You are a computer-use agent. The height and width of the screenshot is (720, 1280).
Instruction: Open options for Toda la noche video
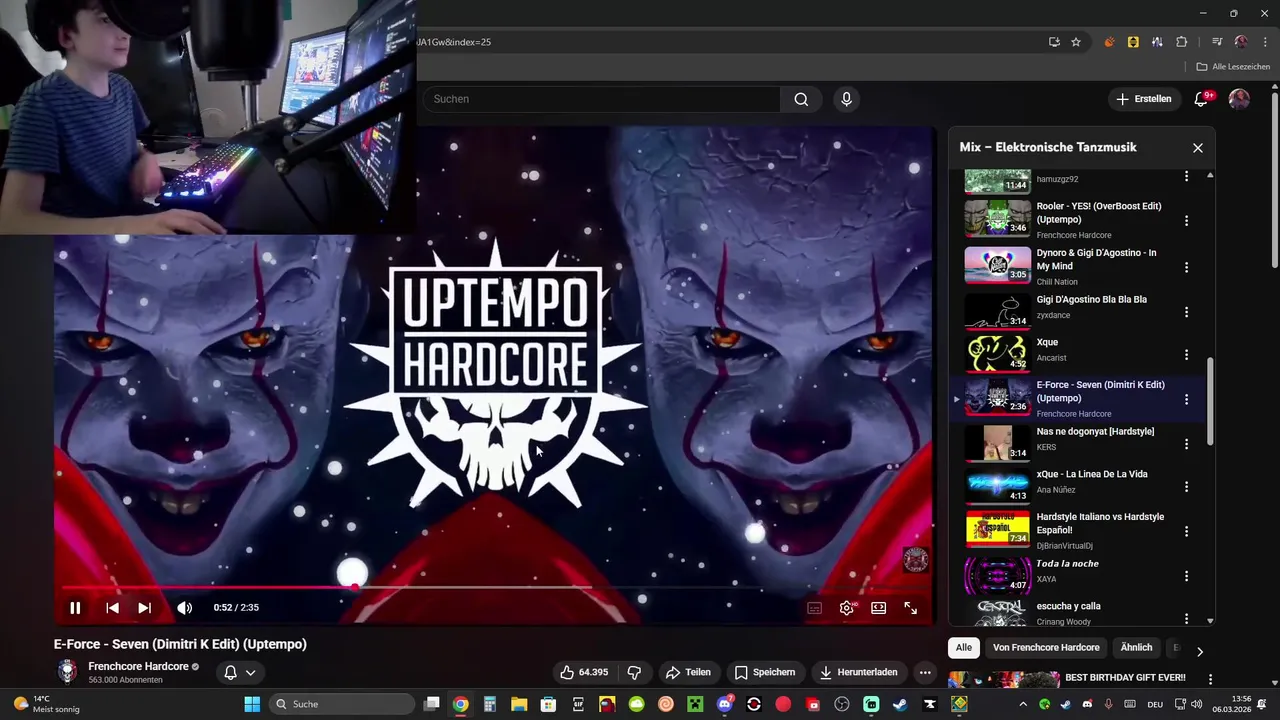coord(1187,576)
